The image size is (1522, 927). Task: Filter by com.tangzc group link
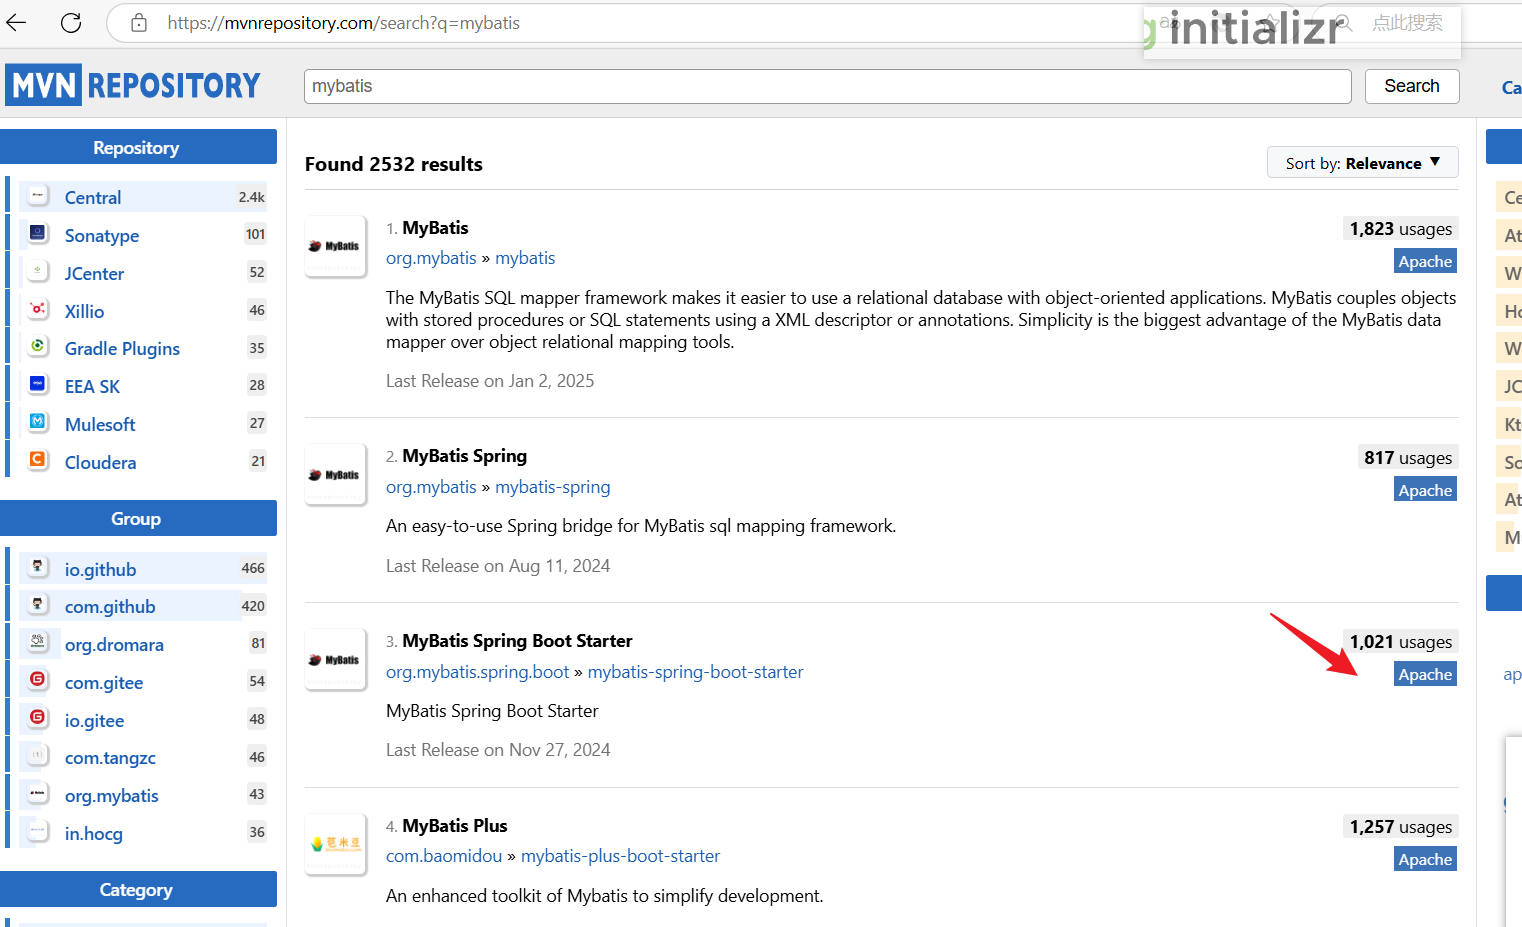click(x=110, y=757)
